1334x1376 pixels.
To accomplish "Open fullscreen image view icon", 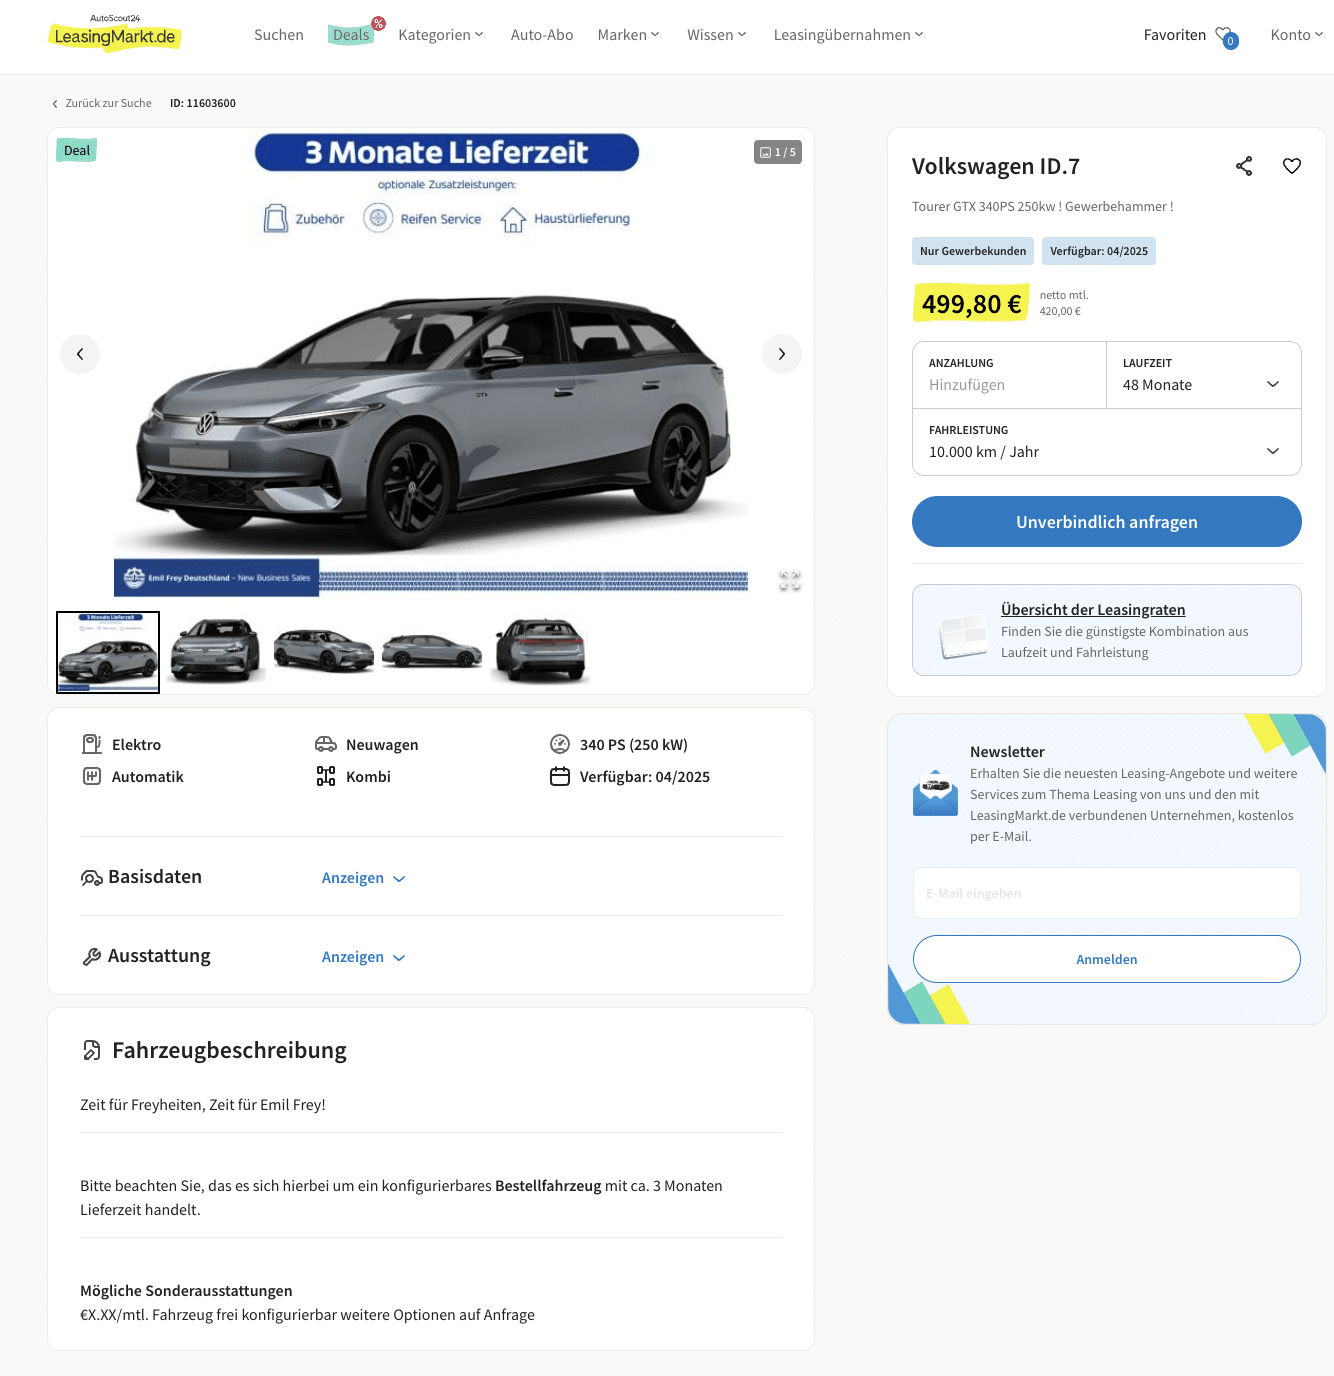I will coord(790,580).
